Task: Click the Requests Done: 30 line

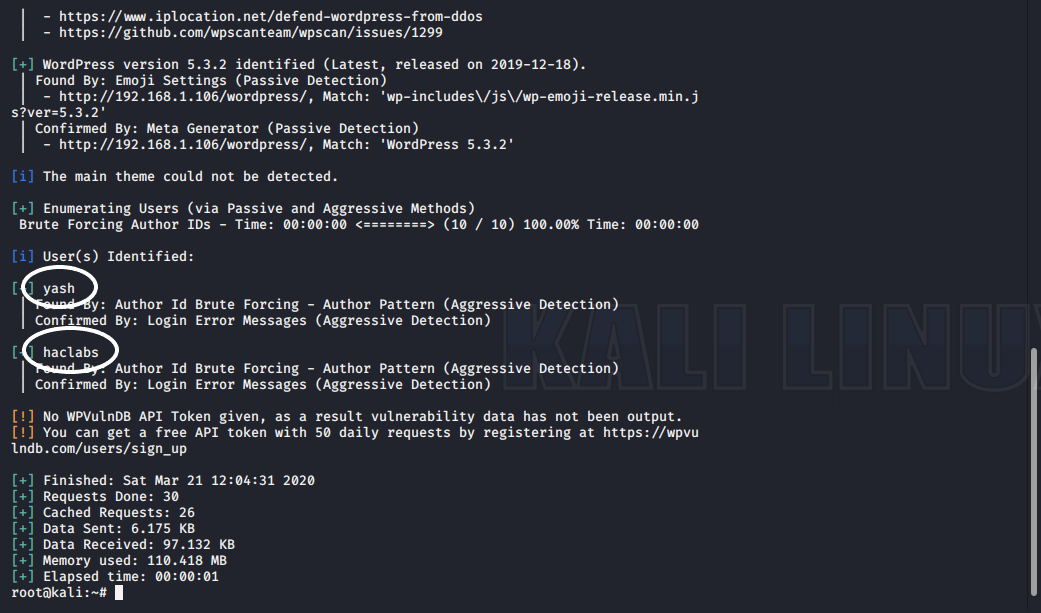Action: coord(111,497)
